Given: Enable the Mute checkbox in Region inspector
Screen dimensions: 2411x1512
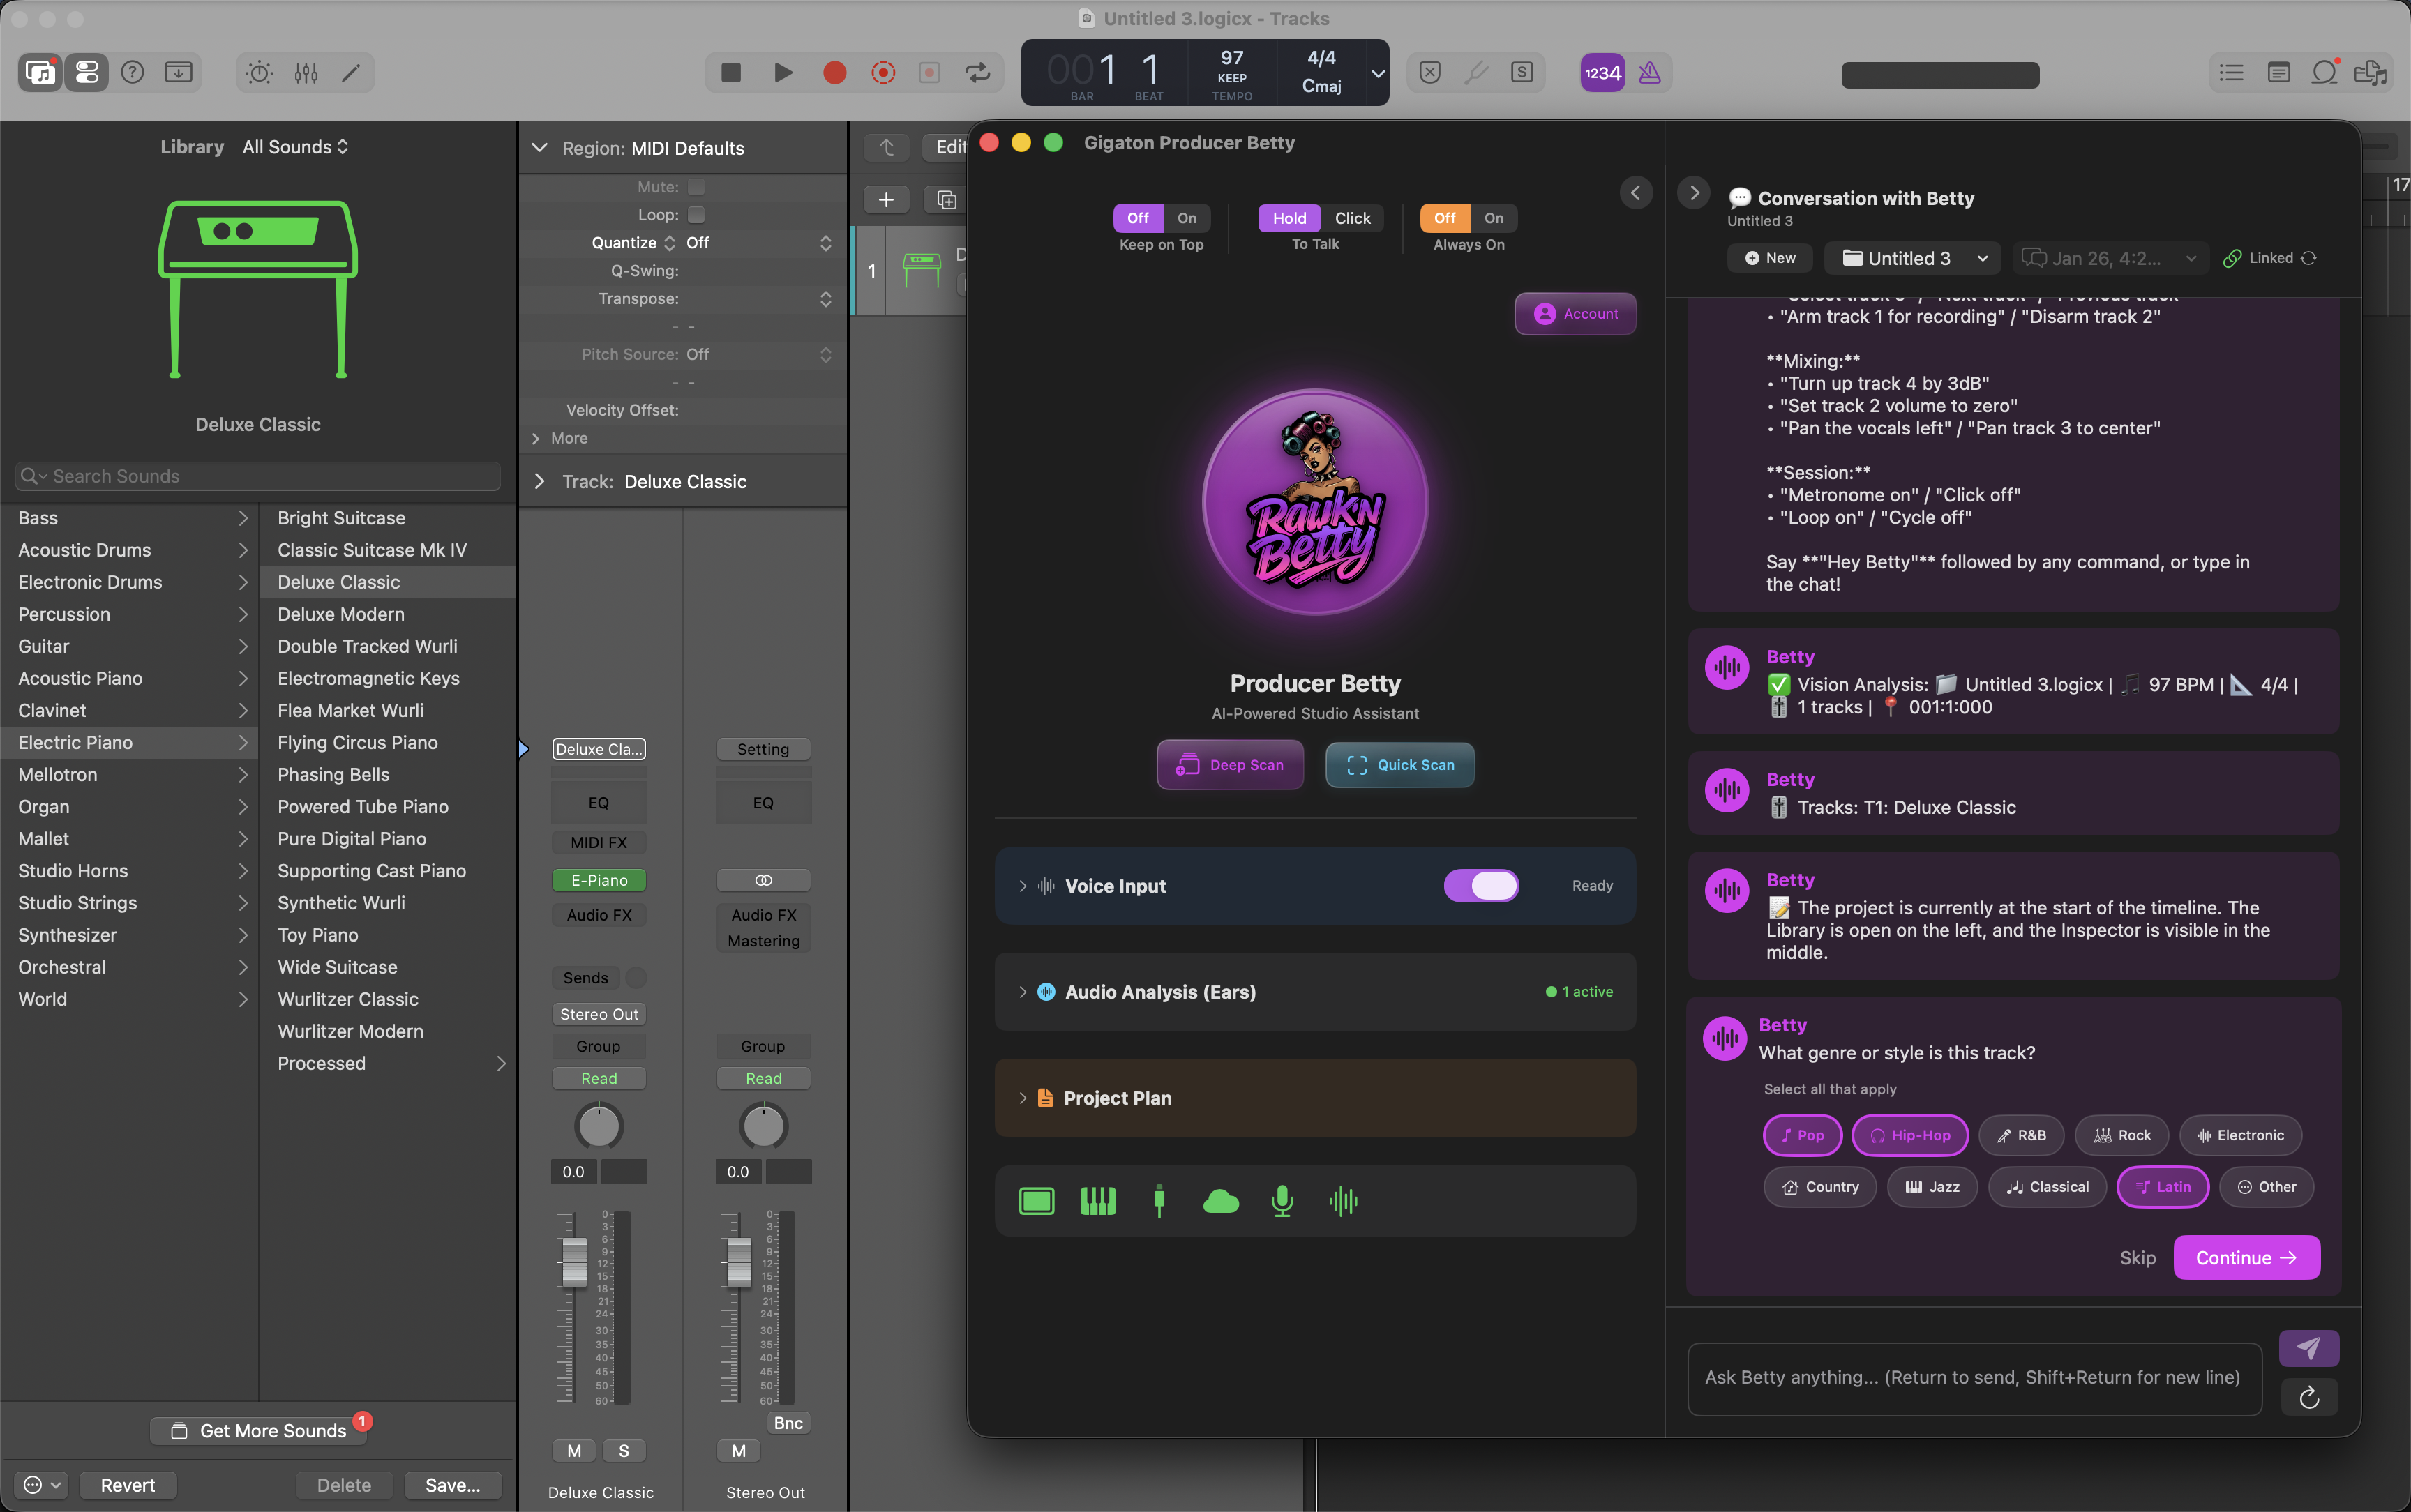Looking at the screenshot, I should pos(696,187).
